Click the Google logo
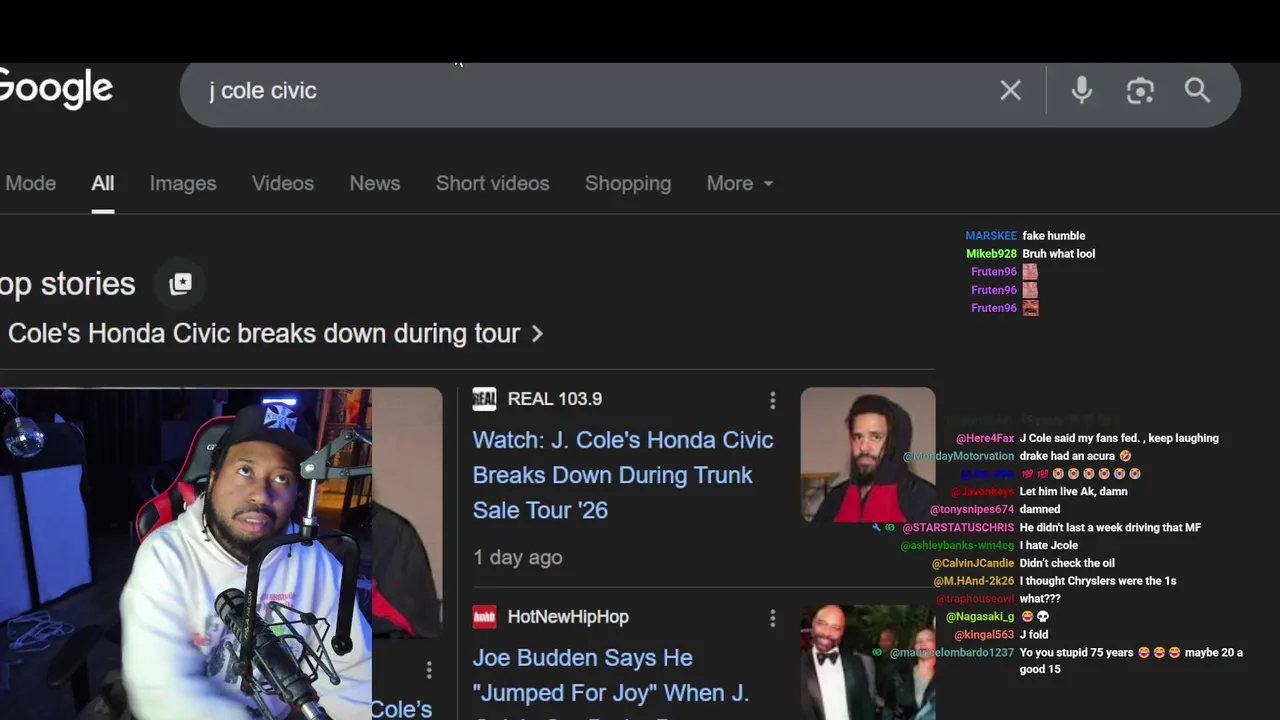This screenshot has width=1280, height=720. tap(56, 89)
